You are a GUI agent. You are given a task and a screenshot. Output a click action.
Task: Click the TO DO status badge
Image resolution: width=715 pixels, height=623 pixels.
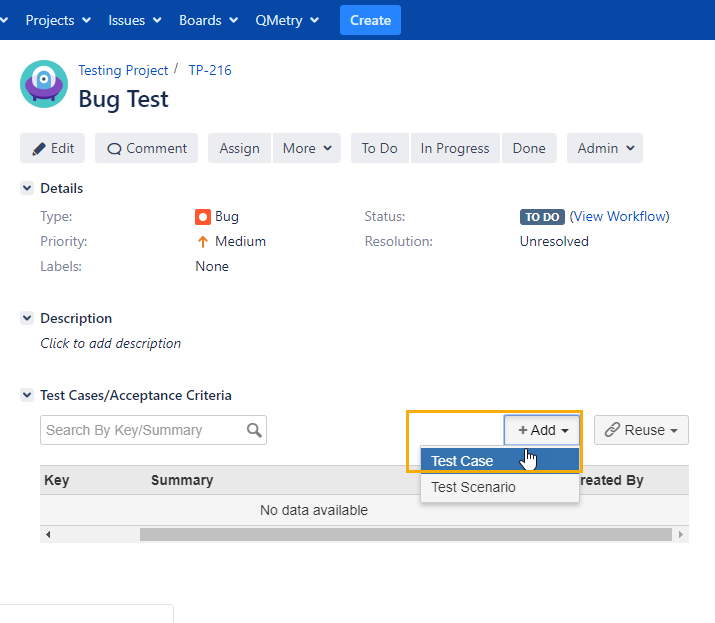click(x=542, y=217)
